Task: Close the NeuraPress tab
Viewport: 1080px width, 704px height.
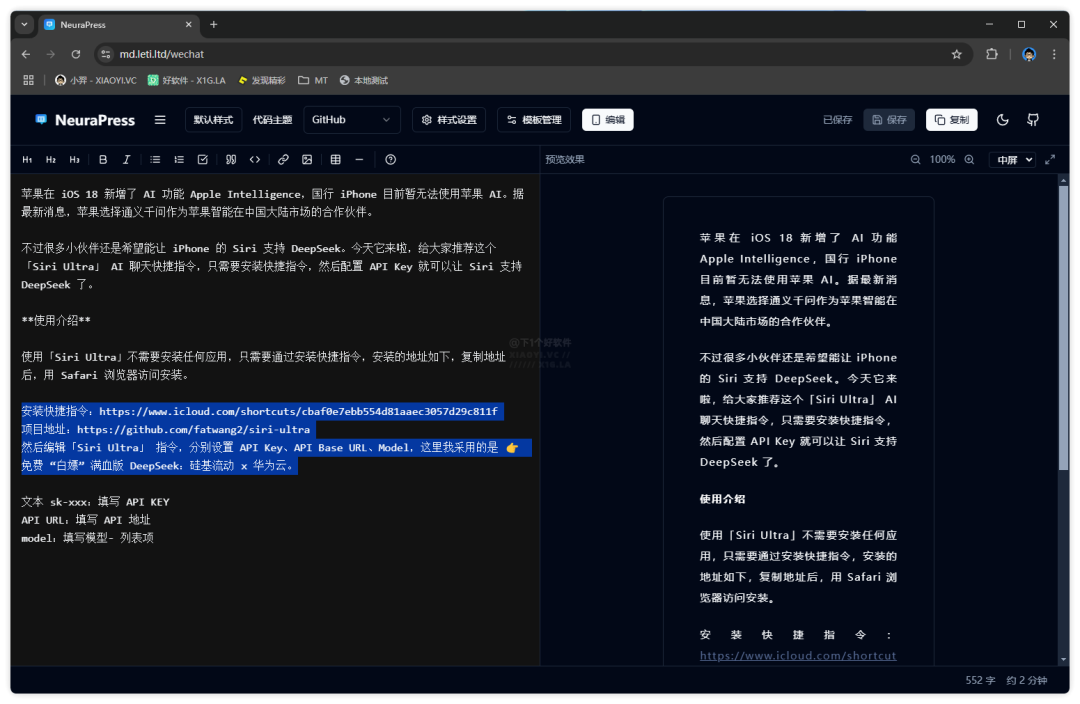Action: pos(189,25)
